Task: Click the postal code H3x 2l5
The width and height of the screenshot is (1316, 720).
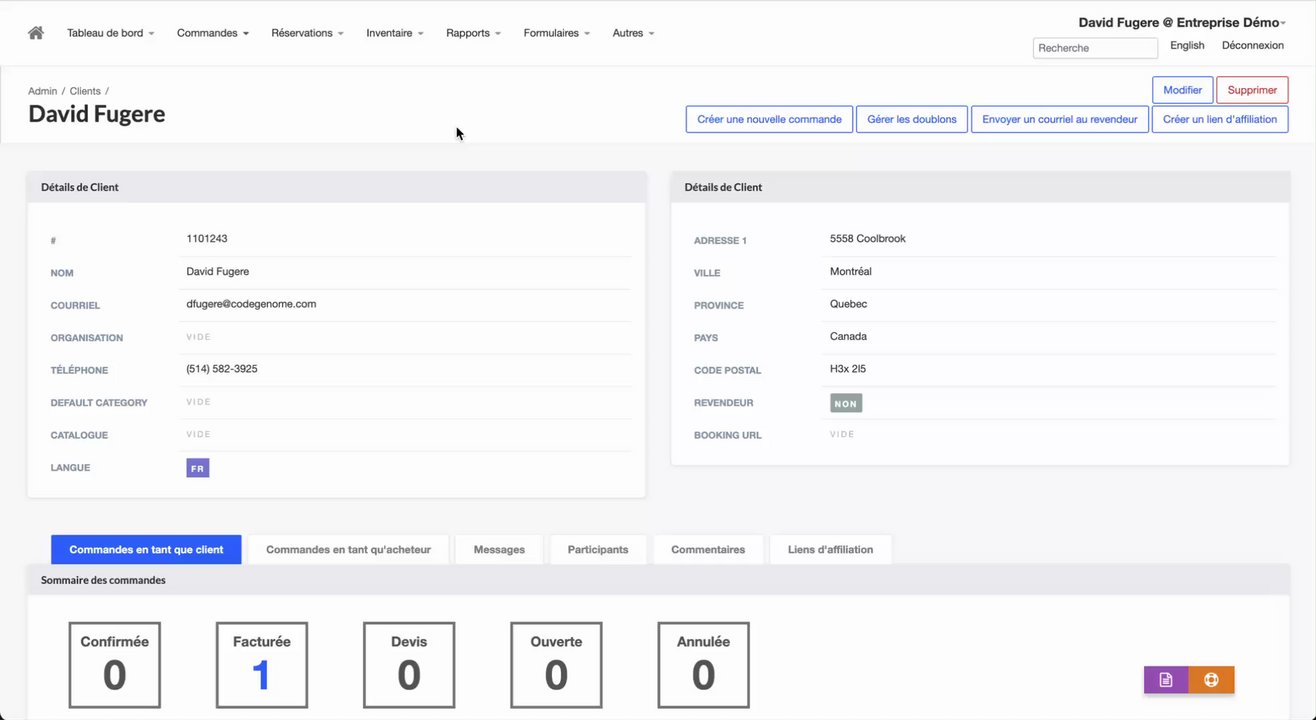Action: (848, 369)
